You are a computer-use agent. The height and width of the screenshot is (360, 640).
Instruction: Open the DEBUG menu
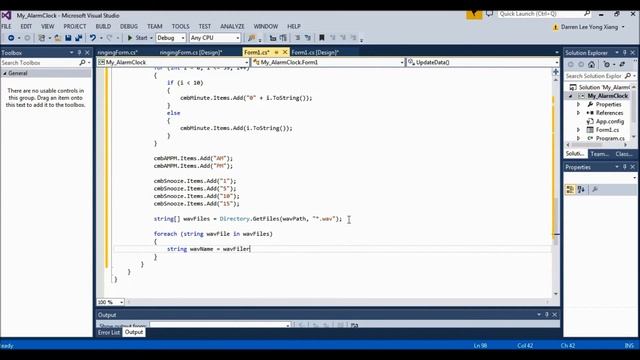tap(129, 26)
